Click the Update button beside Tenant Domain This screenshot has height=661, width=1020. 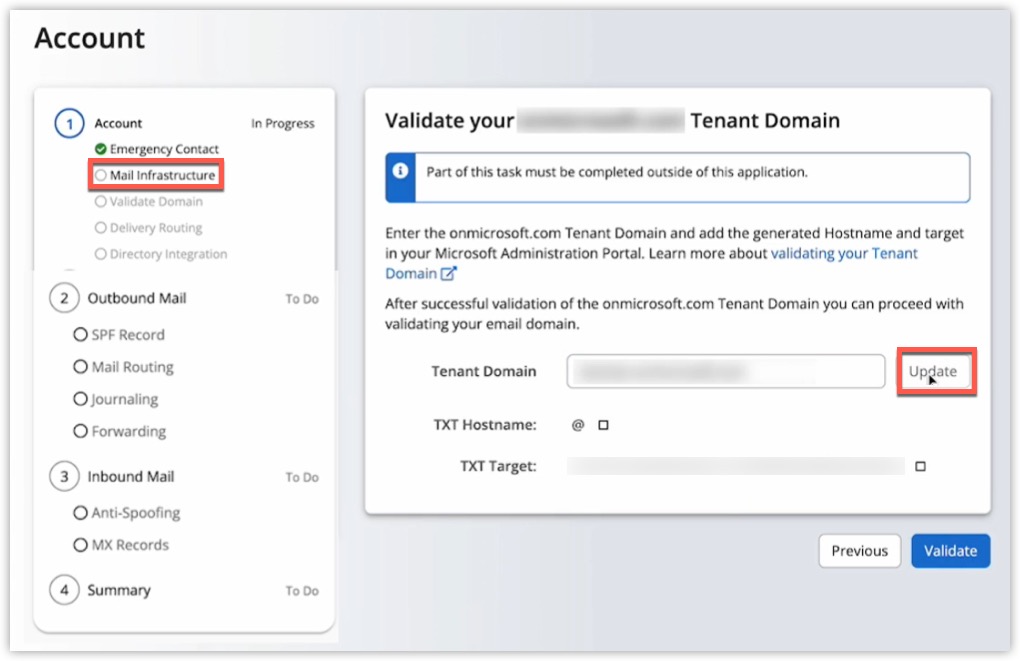[936, 370]
